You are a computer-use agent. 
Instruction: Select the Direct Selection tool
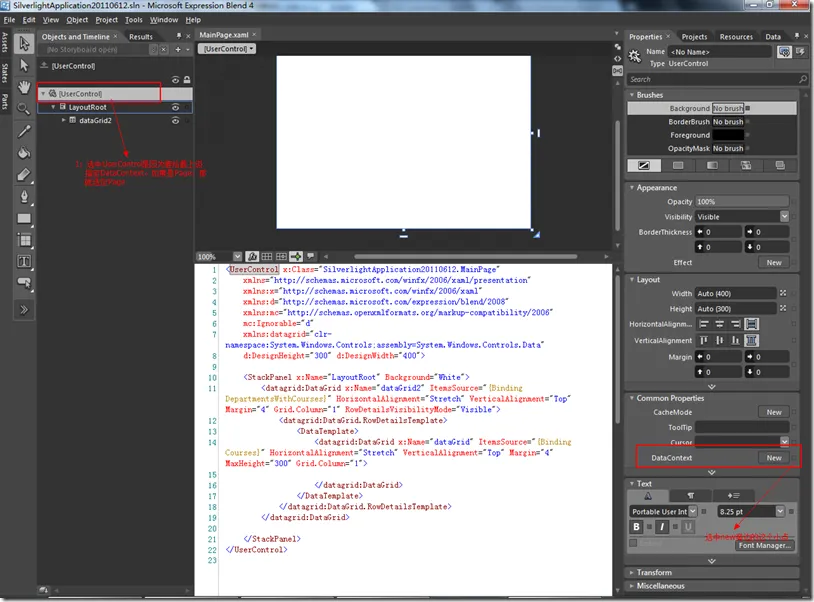pyautogui.click(x=24, y=65)
